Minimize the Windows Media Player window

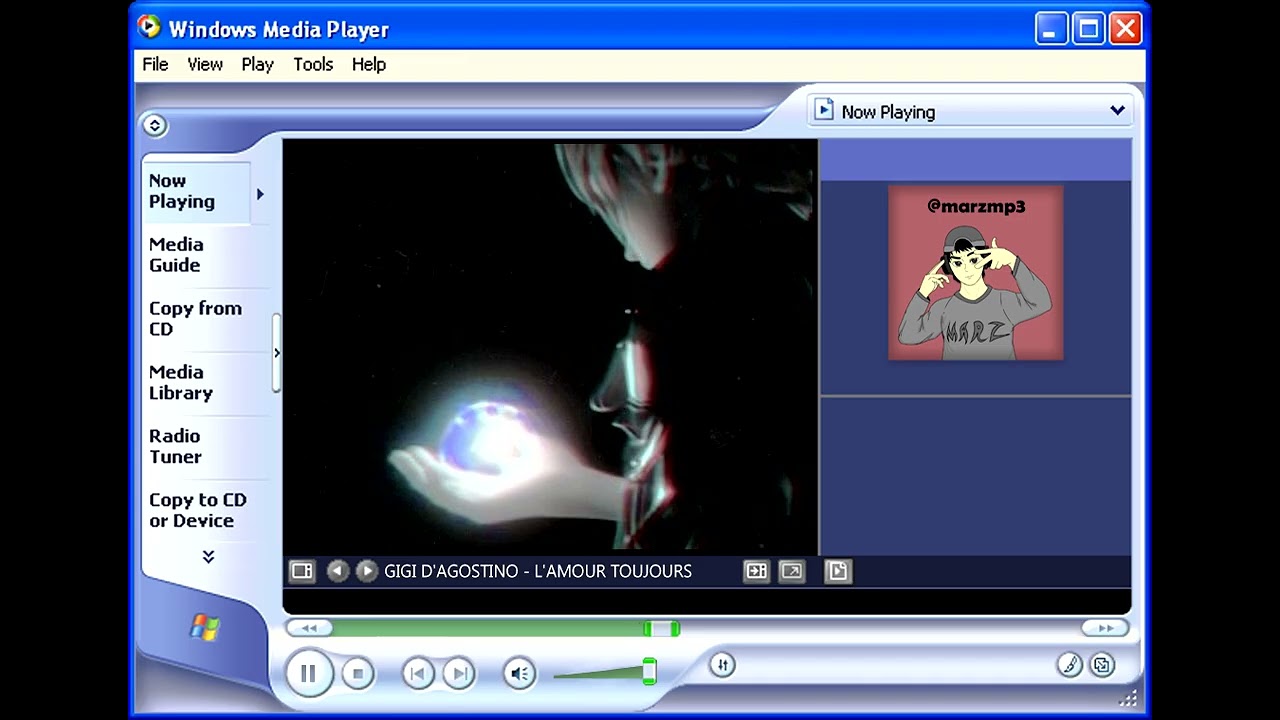[x=1050, y=29]
